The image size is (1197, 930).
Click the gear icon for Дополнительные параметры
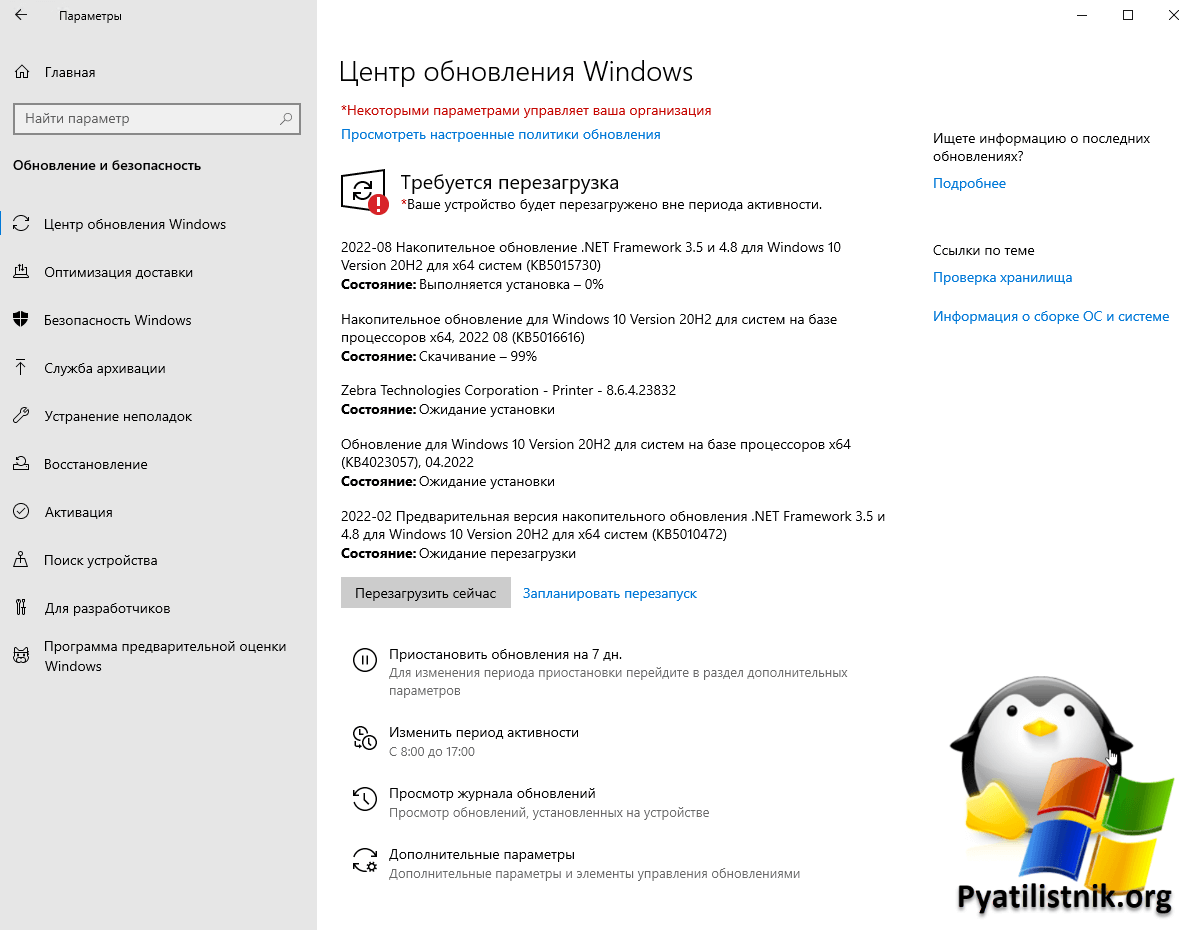pyautogui.click(x=365, y=860)
